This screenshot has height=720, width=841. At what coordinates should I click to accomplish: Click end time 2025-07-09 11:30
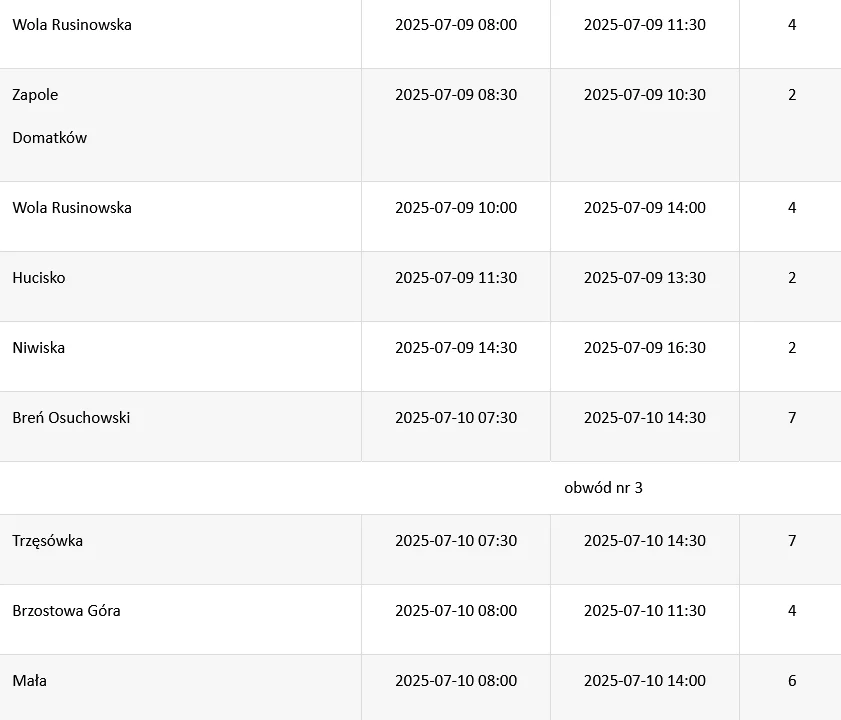pyautogui.click(x=645, y=25)
